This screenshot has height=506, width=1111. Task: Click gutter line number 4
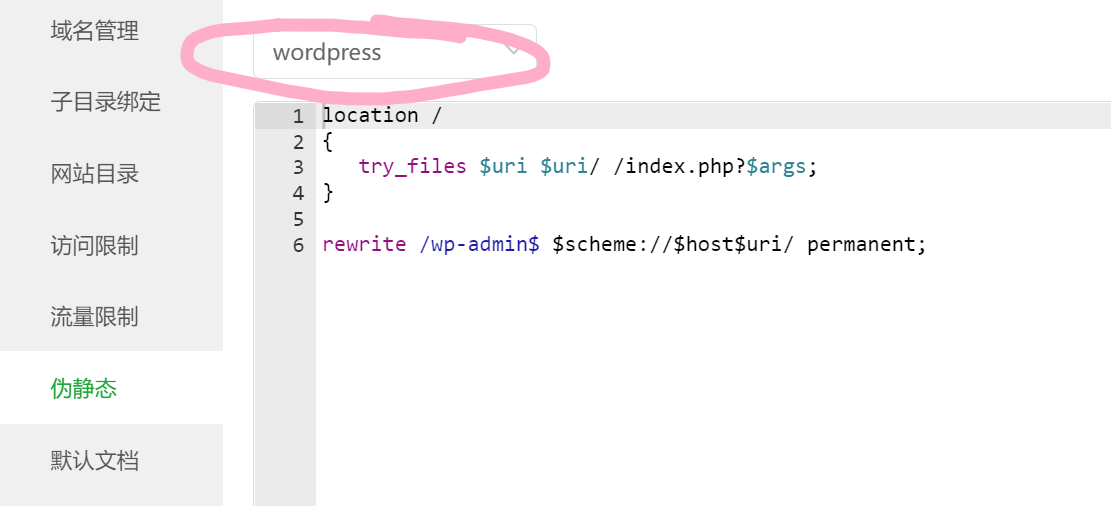tap(297, 193)
